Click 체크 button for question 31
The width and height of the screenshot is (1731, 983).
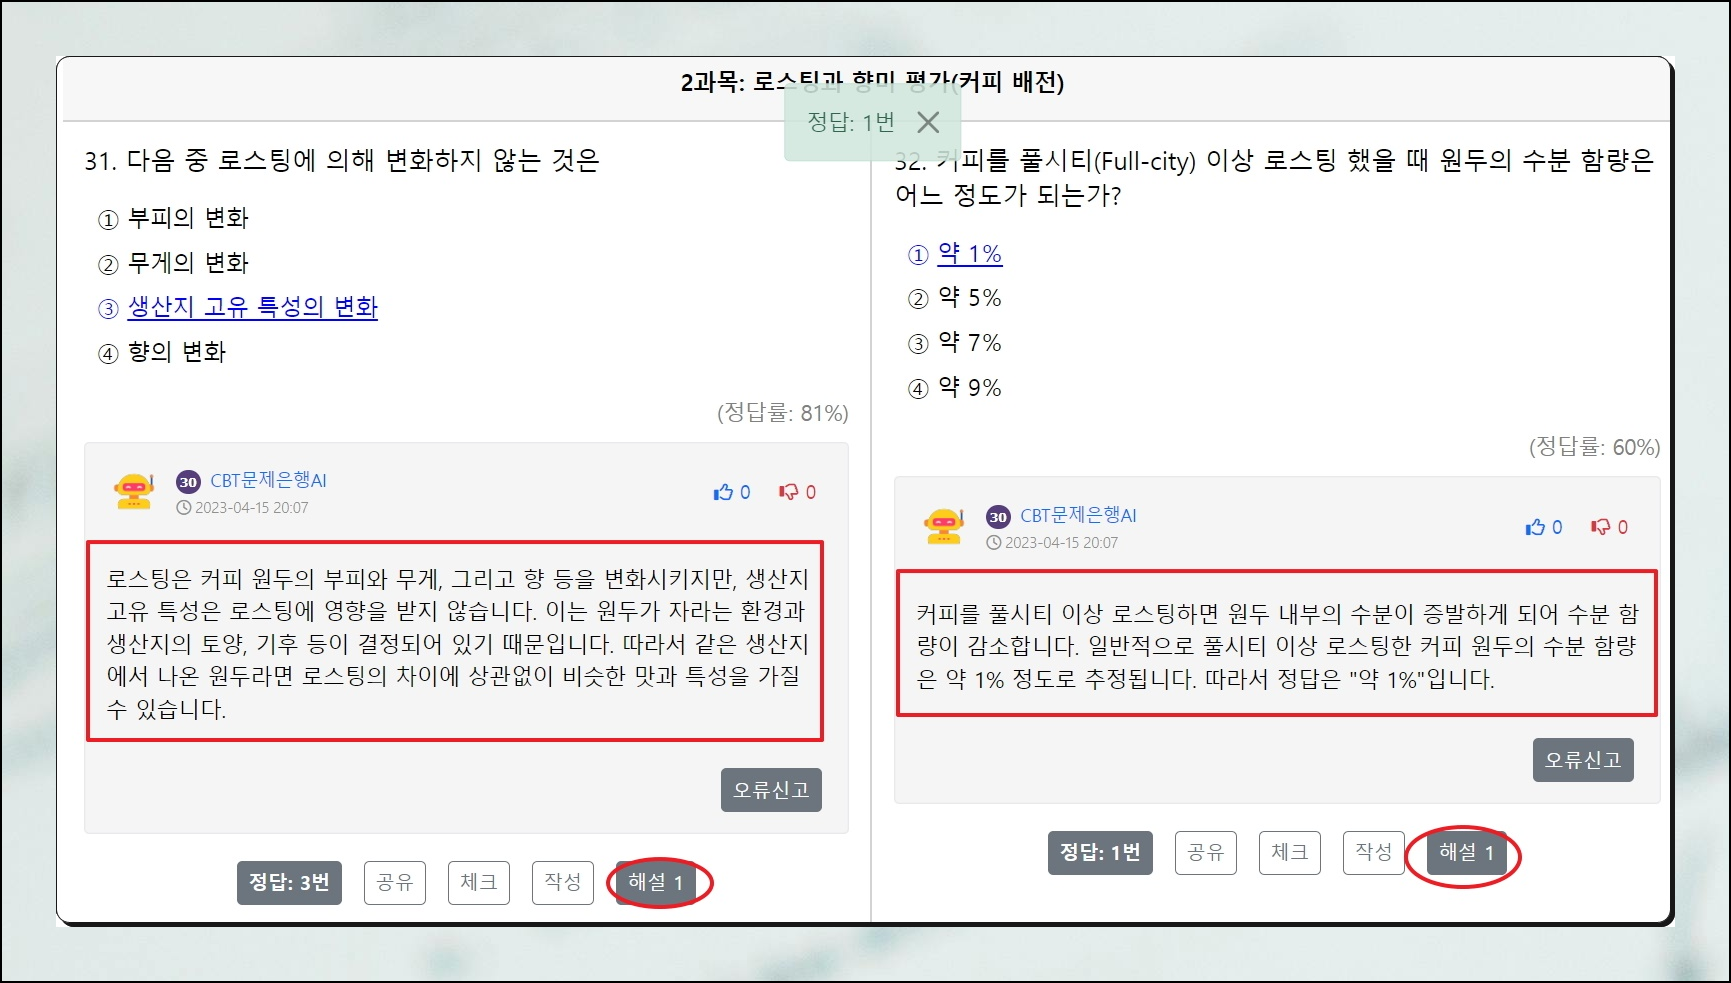(479, 883)
